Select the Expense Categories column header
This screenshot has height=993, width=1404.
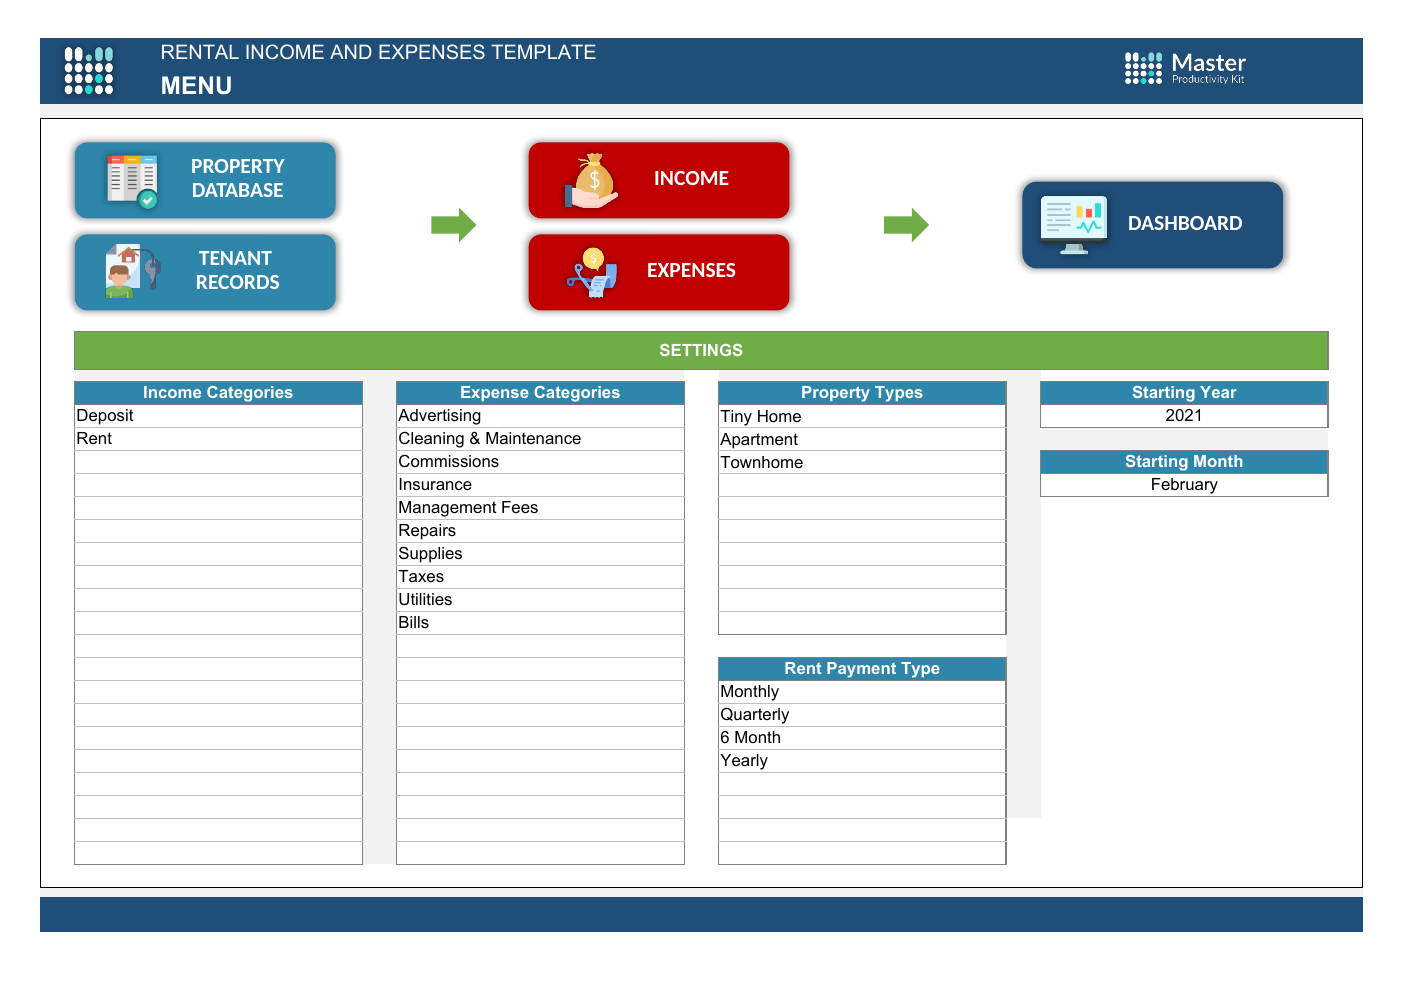(x=540, y=393)
